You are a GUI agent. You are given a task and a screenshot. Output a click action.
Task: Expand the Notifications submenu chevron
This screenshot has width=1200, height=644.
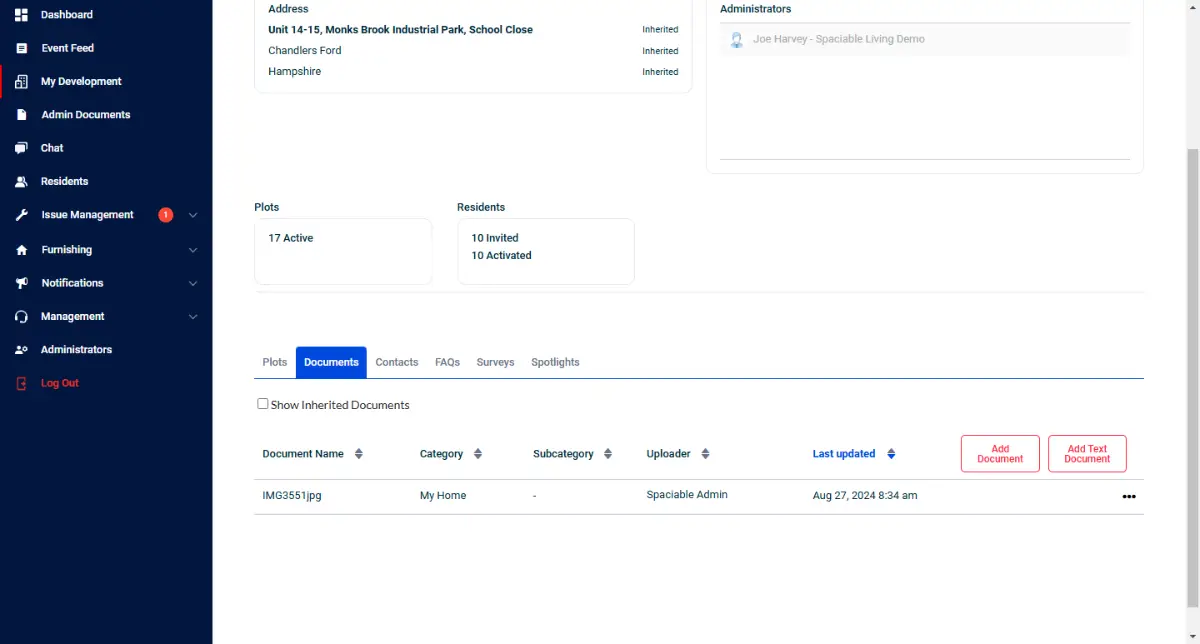[x=193, y=283]
